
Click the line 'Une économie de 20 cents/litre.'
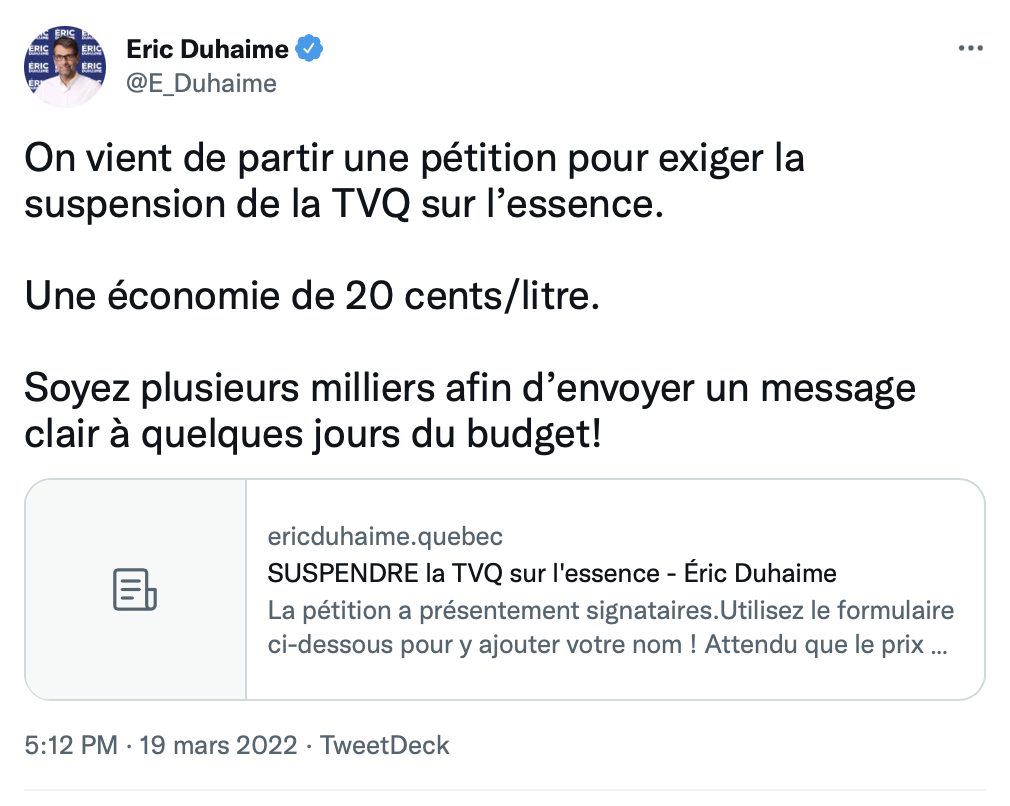(312, 296)
